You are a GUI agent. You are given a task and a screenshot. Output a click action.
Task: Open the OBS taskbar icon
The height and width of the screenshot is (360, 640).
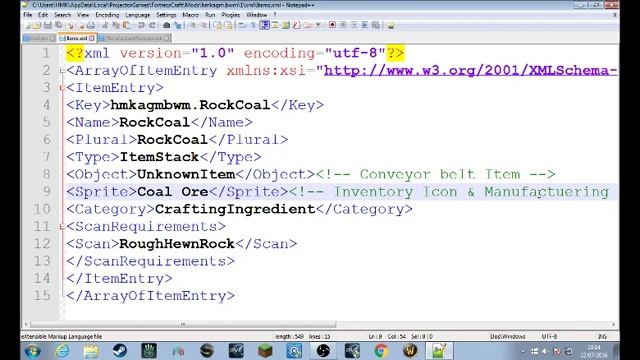pyautogui.click(x=323, y=351)
